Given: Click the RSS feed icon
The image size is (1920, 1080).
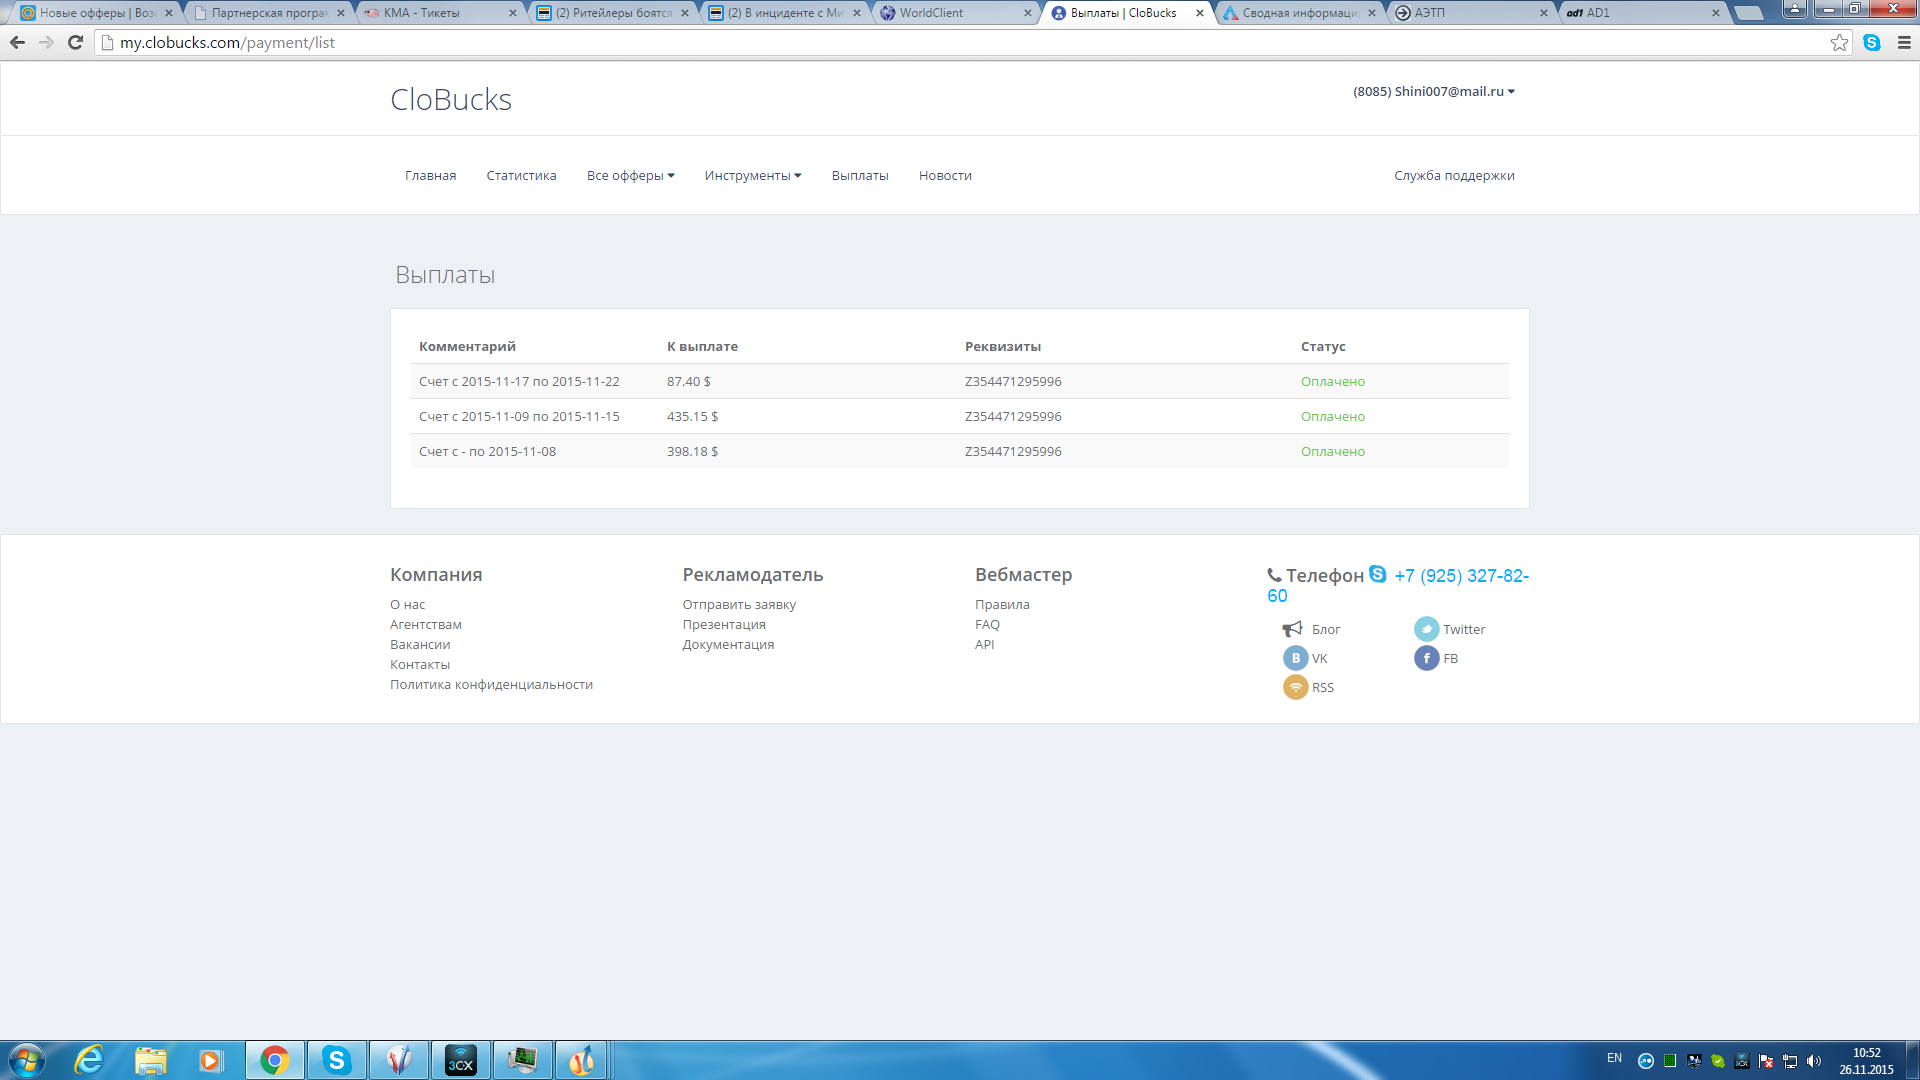Looking at the screenshot, I should [1295, 687].
